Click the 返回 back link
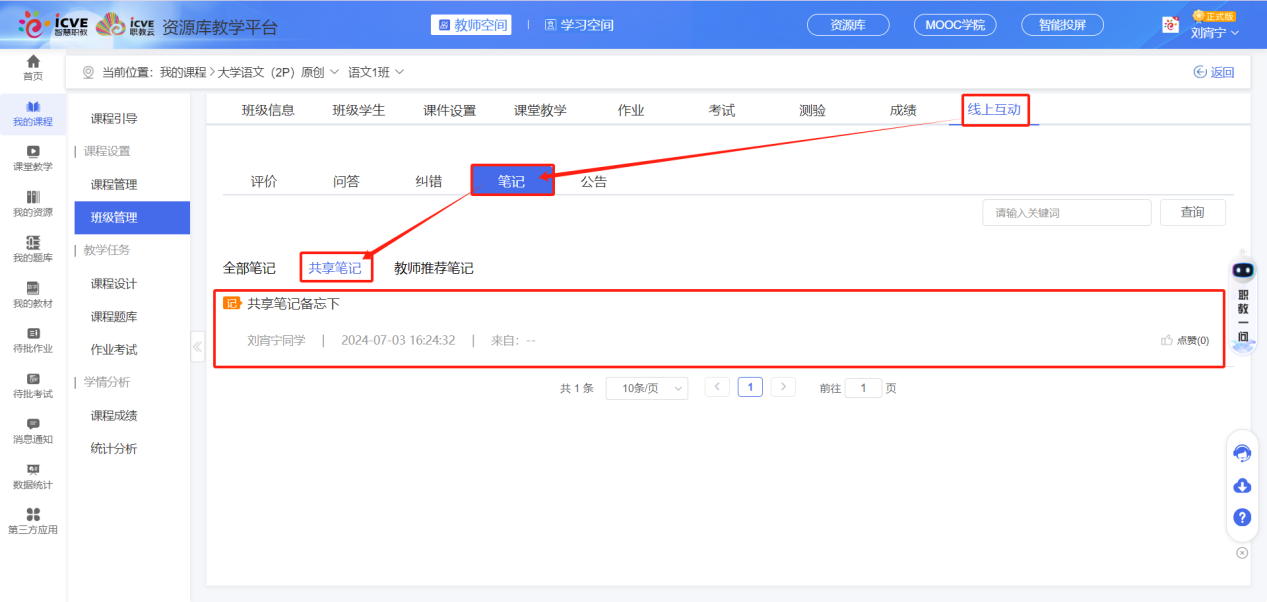This screenshot has width=1267, height=602. click(1213, 71)
